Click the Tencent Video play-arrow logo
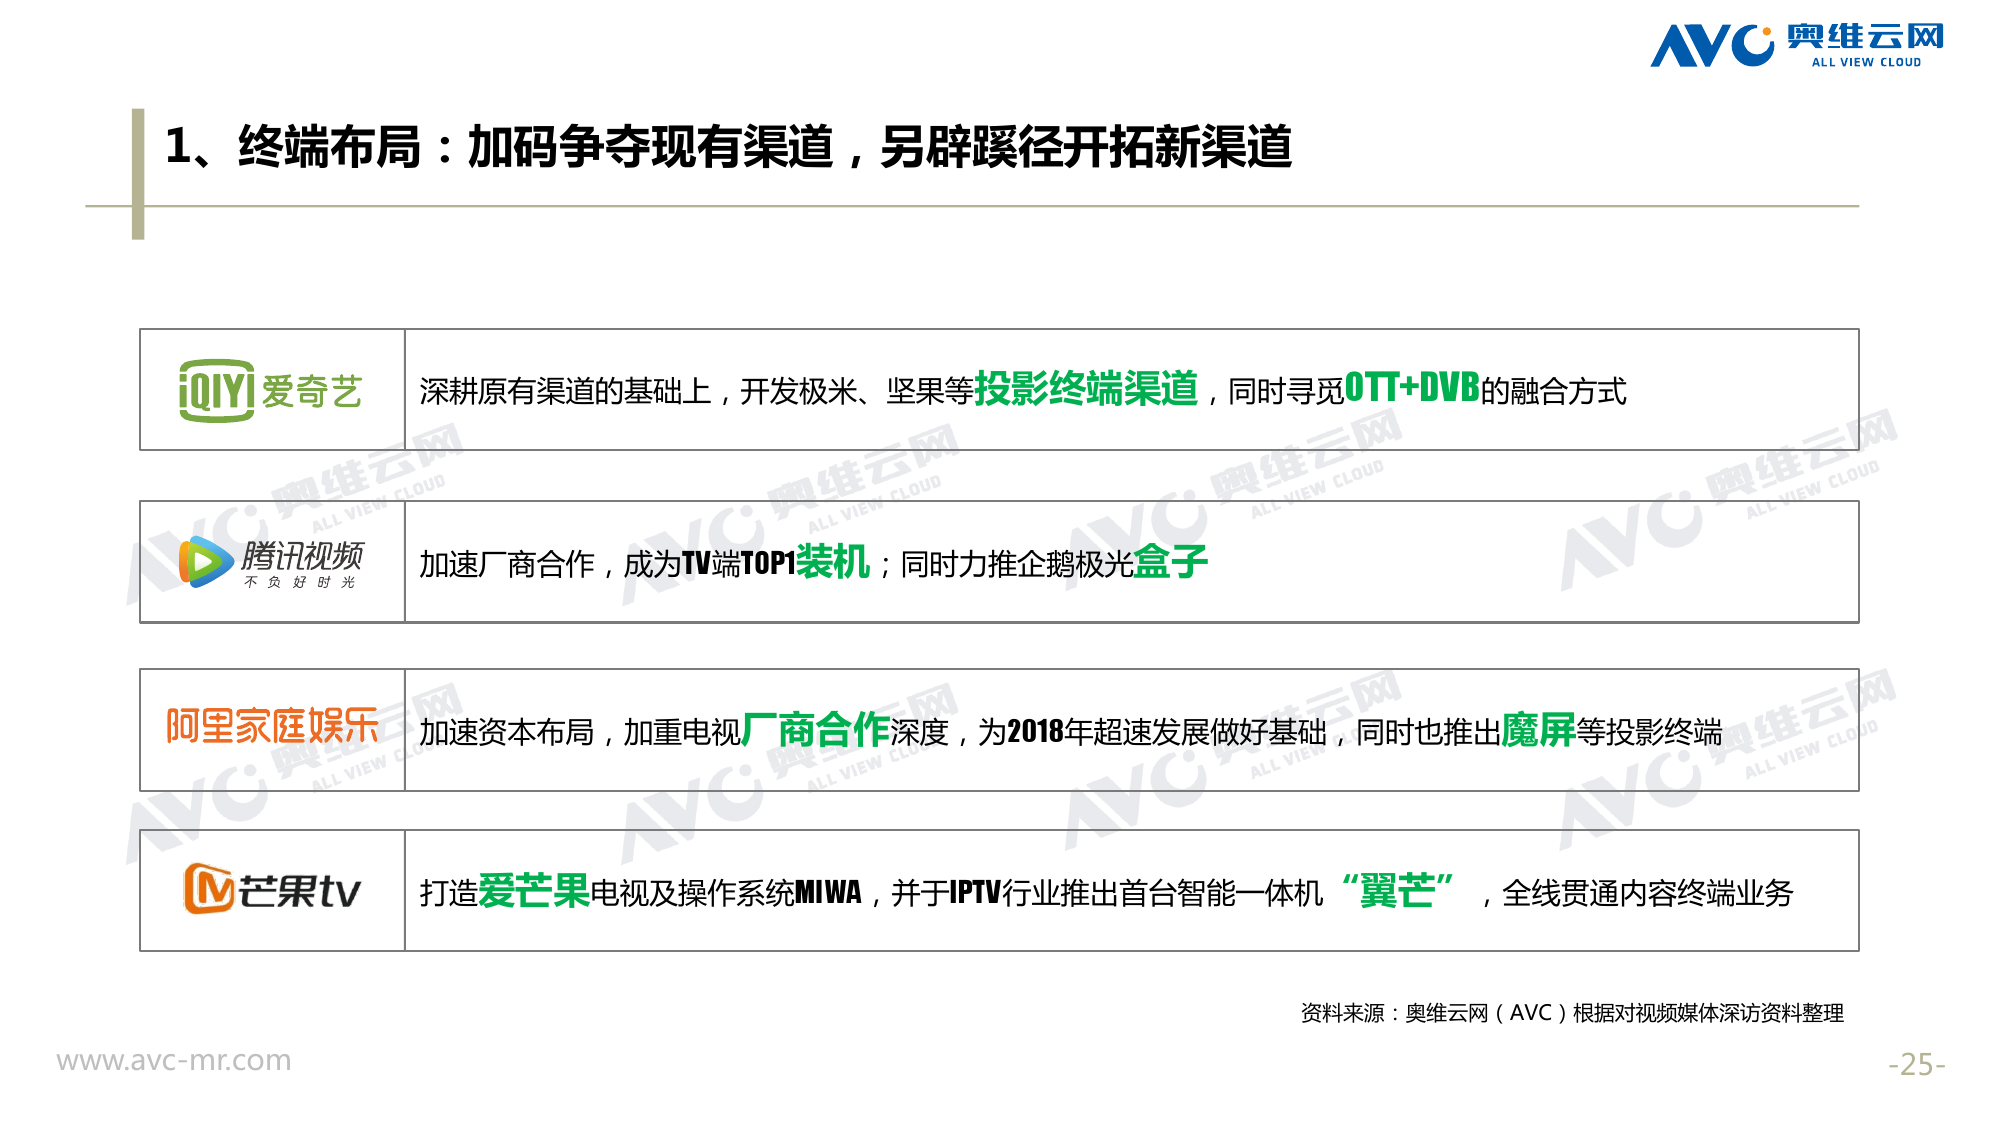 click(205, 562)
